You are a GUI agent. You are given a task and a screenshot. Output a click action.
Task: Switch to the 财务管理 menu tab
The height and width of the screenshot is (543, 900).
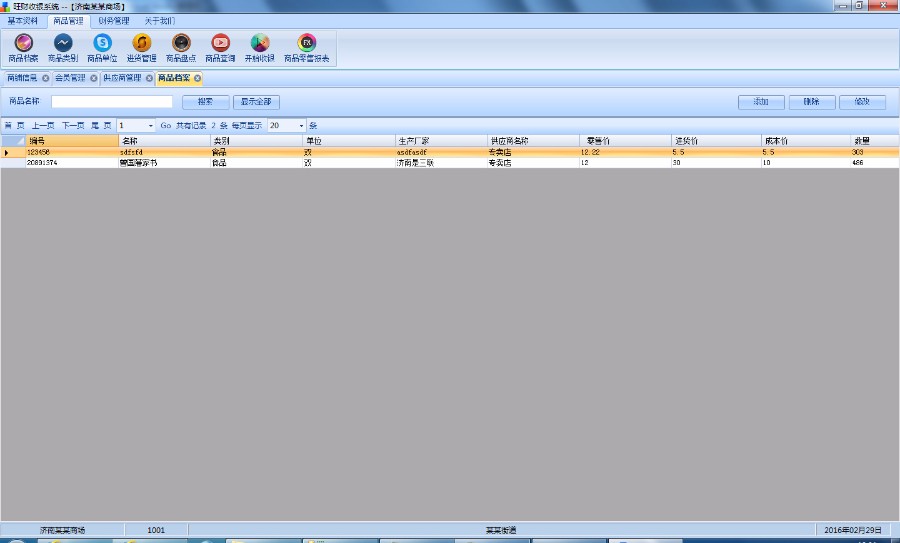pyautogui.click(x=113, y=20)
